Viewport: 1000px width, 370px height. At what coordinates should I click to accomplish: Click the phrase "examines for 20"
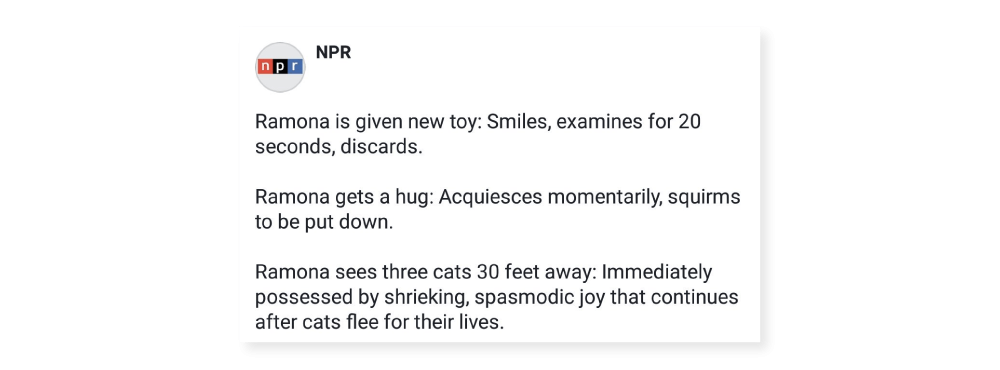pyautogui.click(x=628, y=121)
